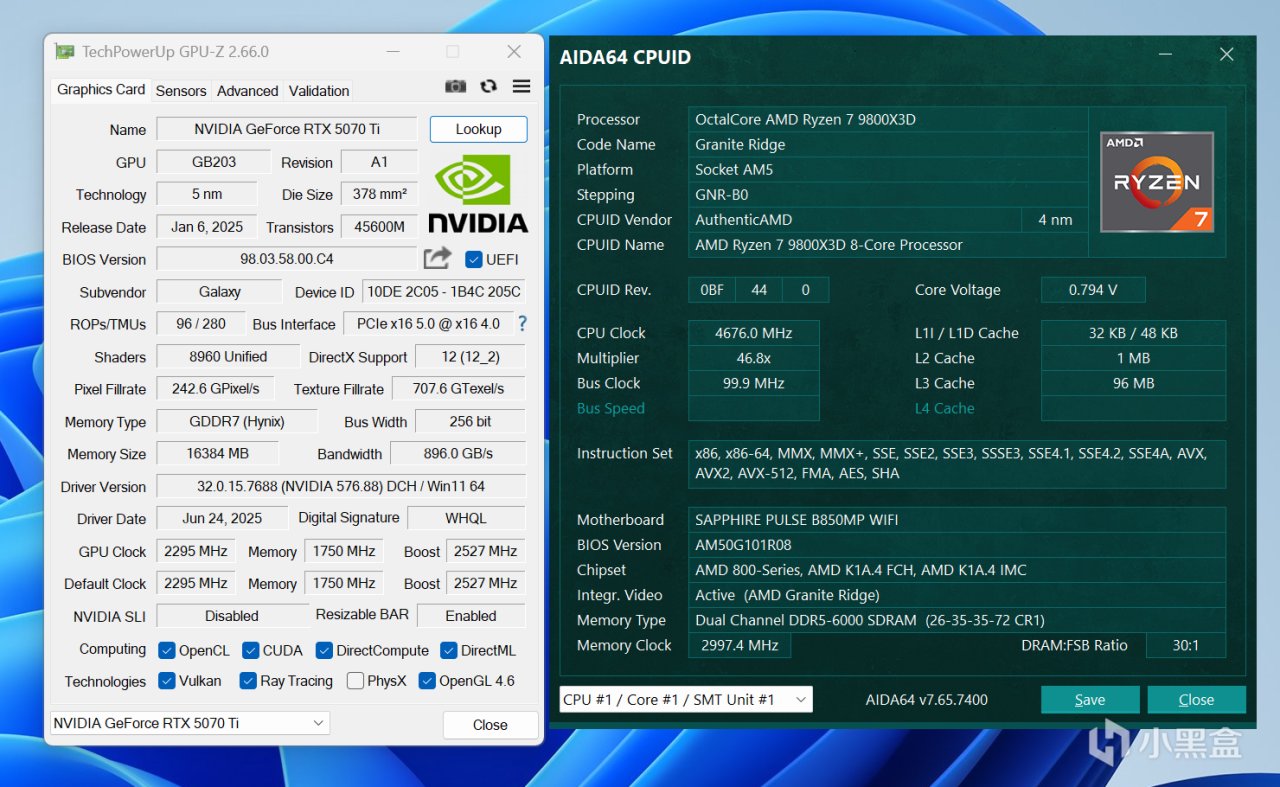
Task: Click the BIOS Version field in GPU-Z
Action: tap(287, 259)
